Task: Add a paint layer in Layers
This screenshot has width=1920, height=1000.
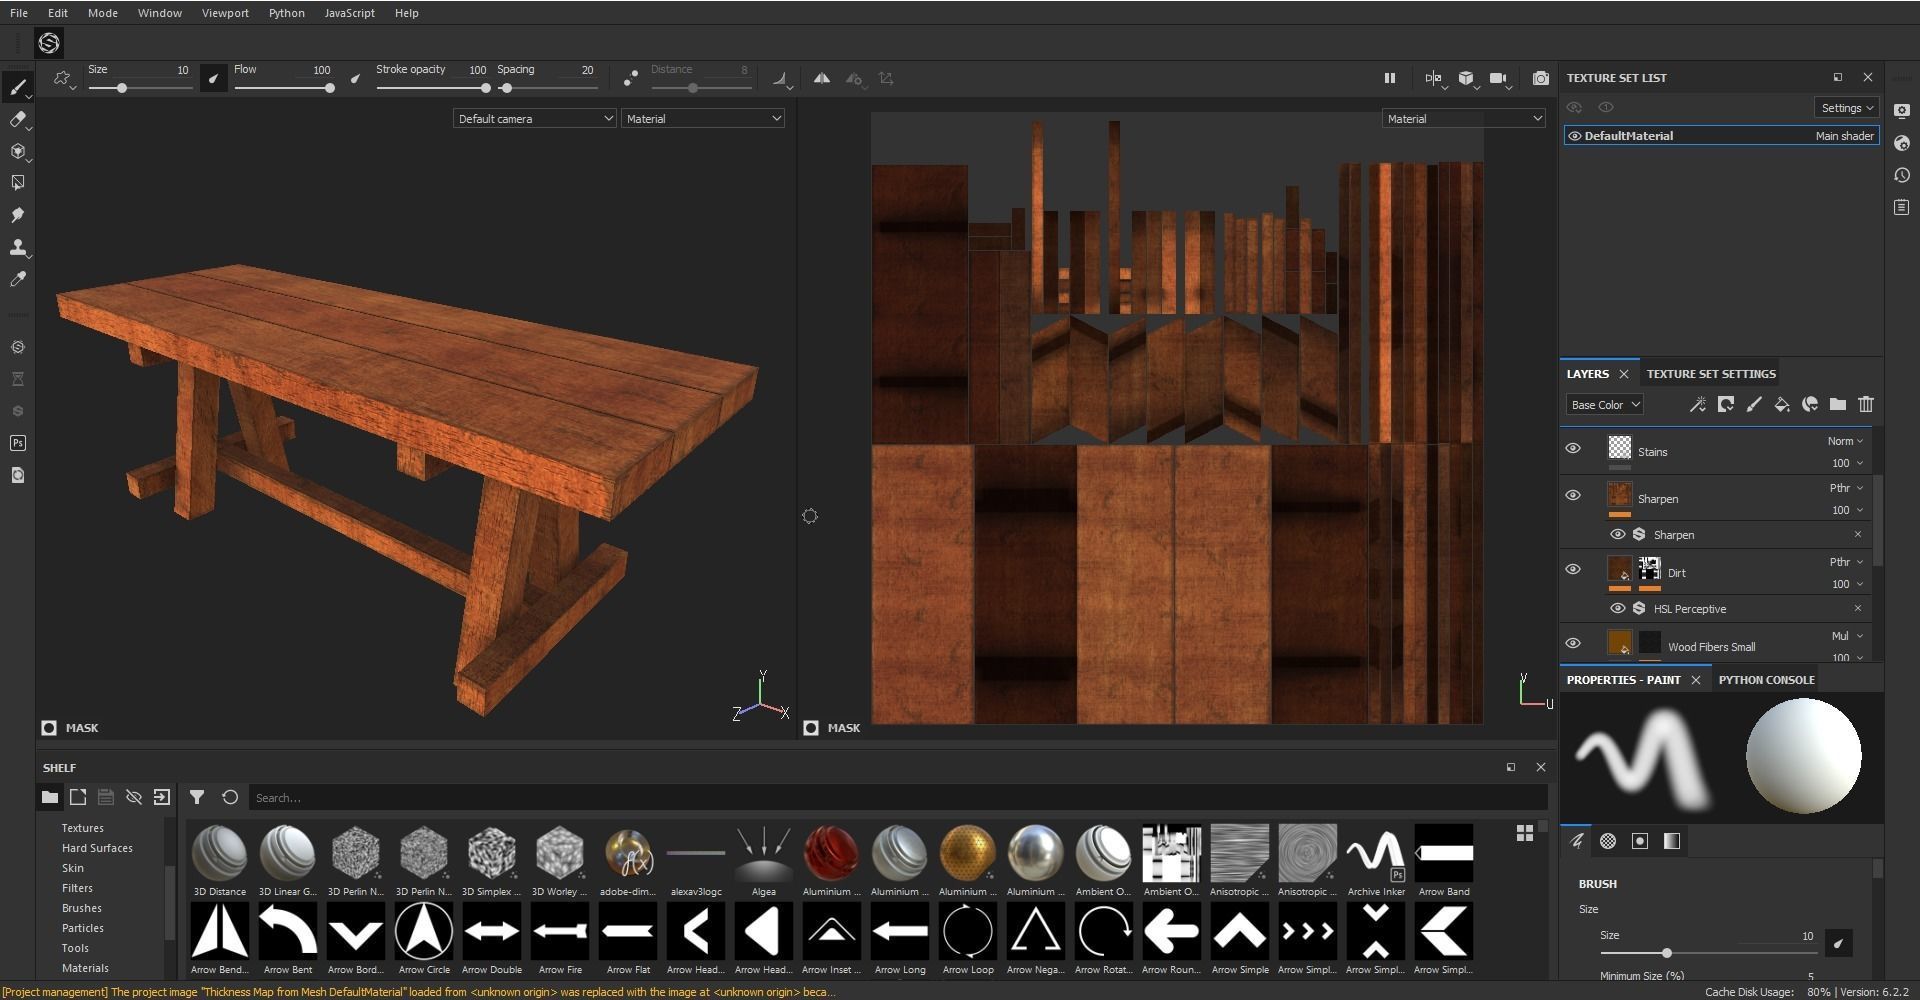Action: tap(1754, 405)
